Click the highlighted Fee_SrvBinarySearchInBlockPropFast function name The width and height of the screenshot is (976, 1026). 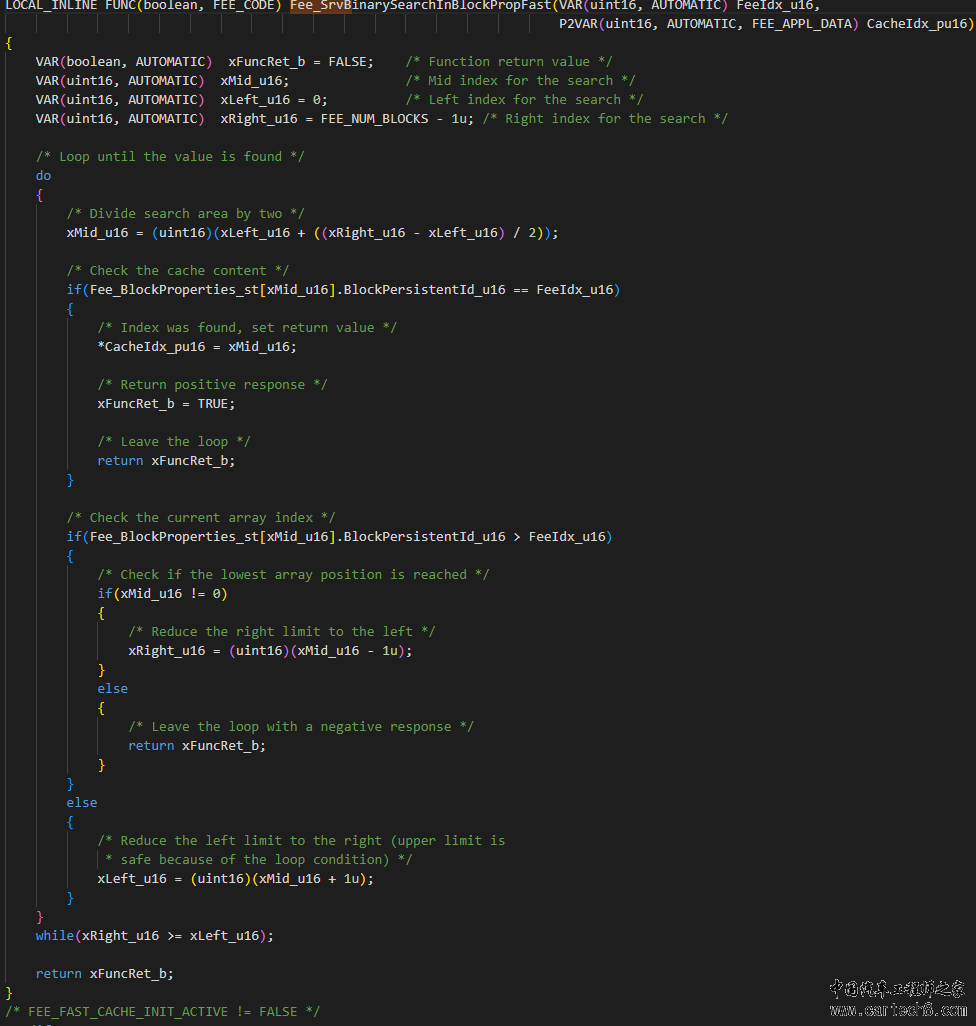point(421,5)
